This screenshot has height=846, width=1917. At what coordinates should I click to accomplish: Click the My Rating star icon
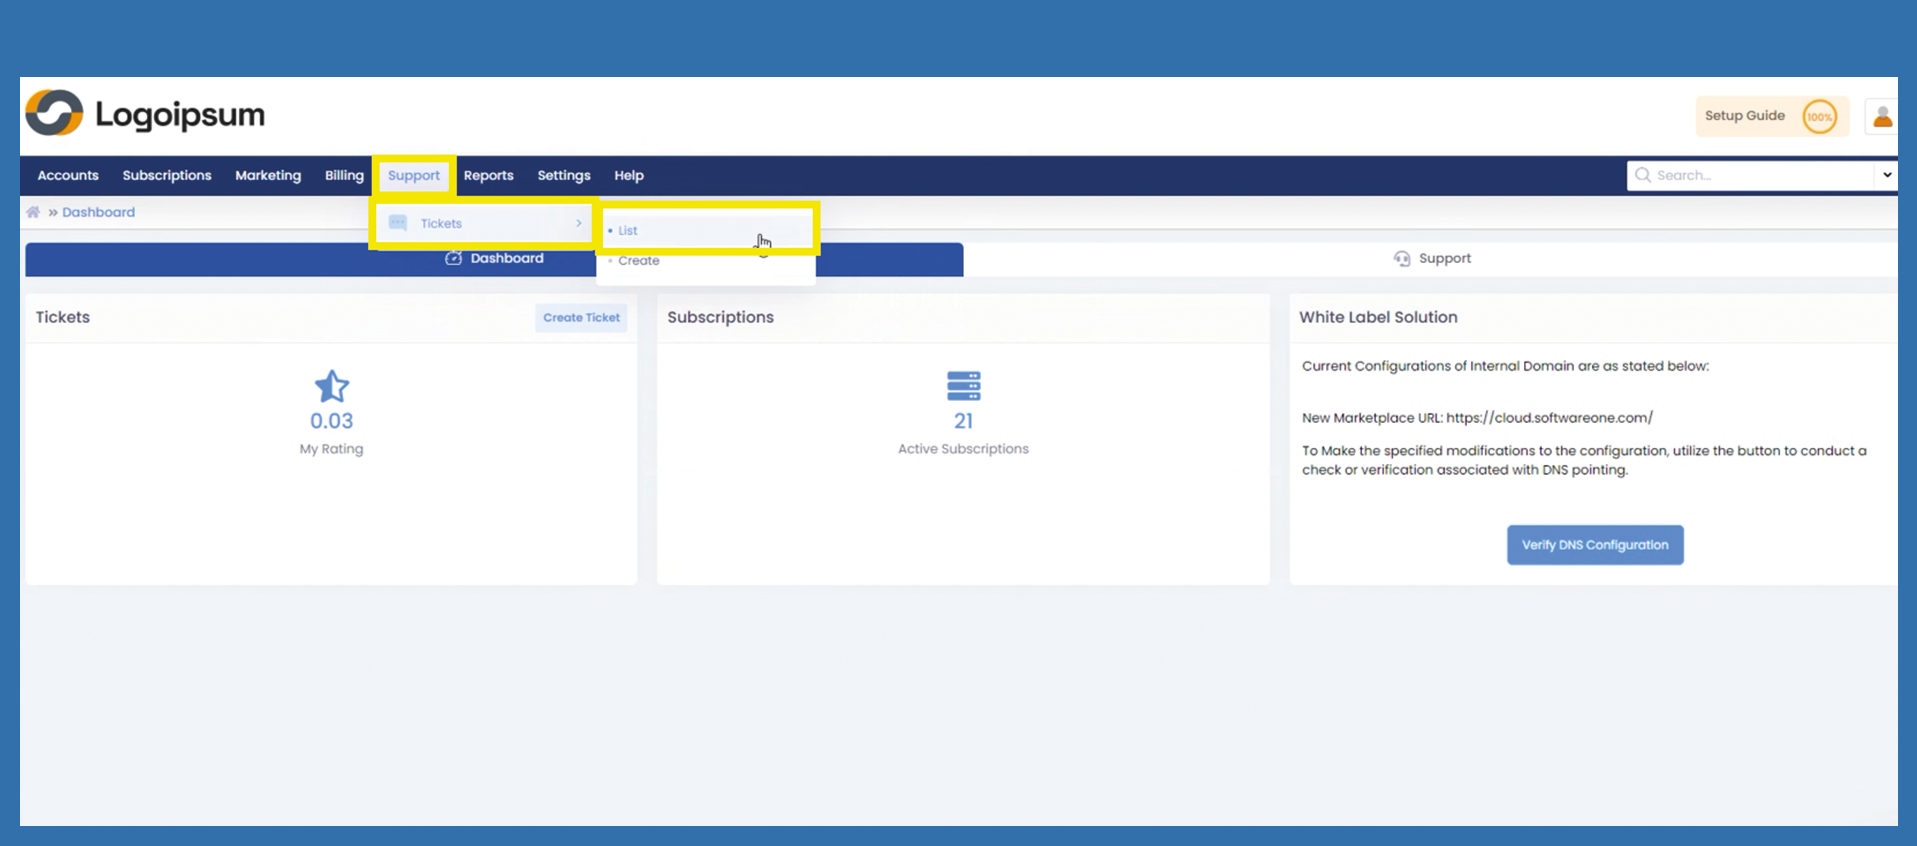[331, 386]
